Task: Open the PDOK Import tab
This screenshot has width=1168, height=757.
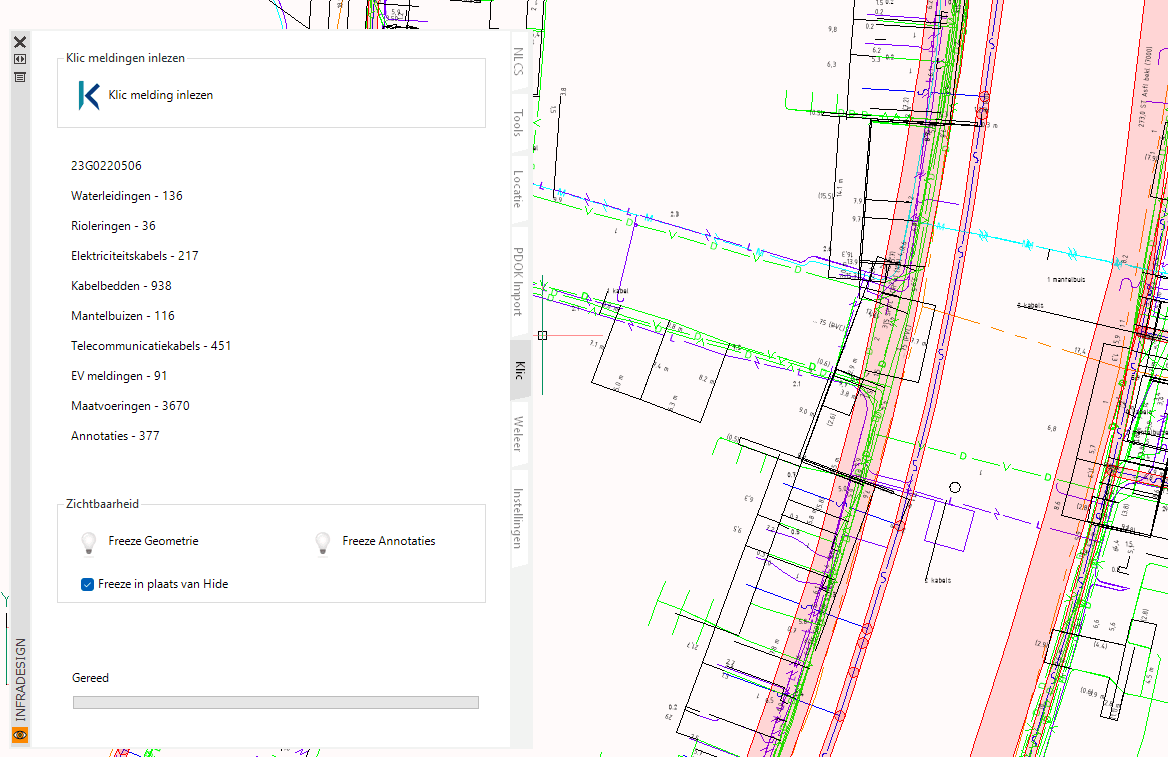Action: point(518,280)
